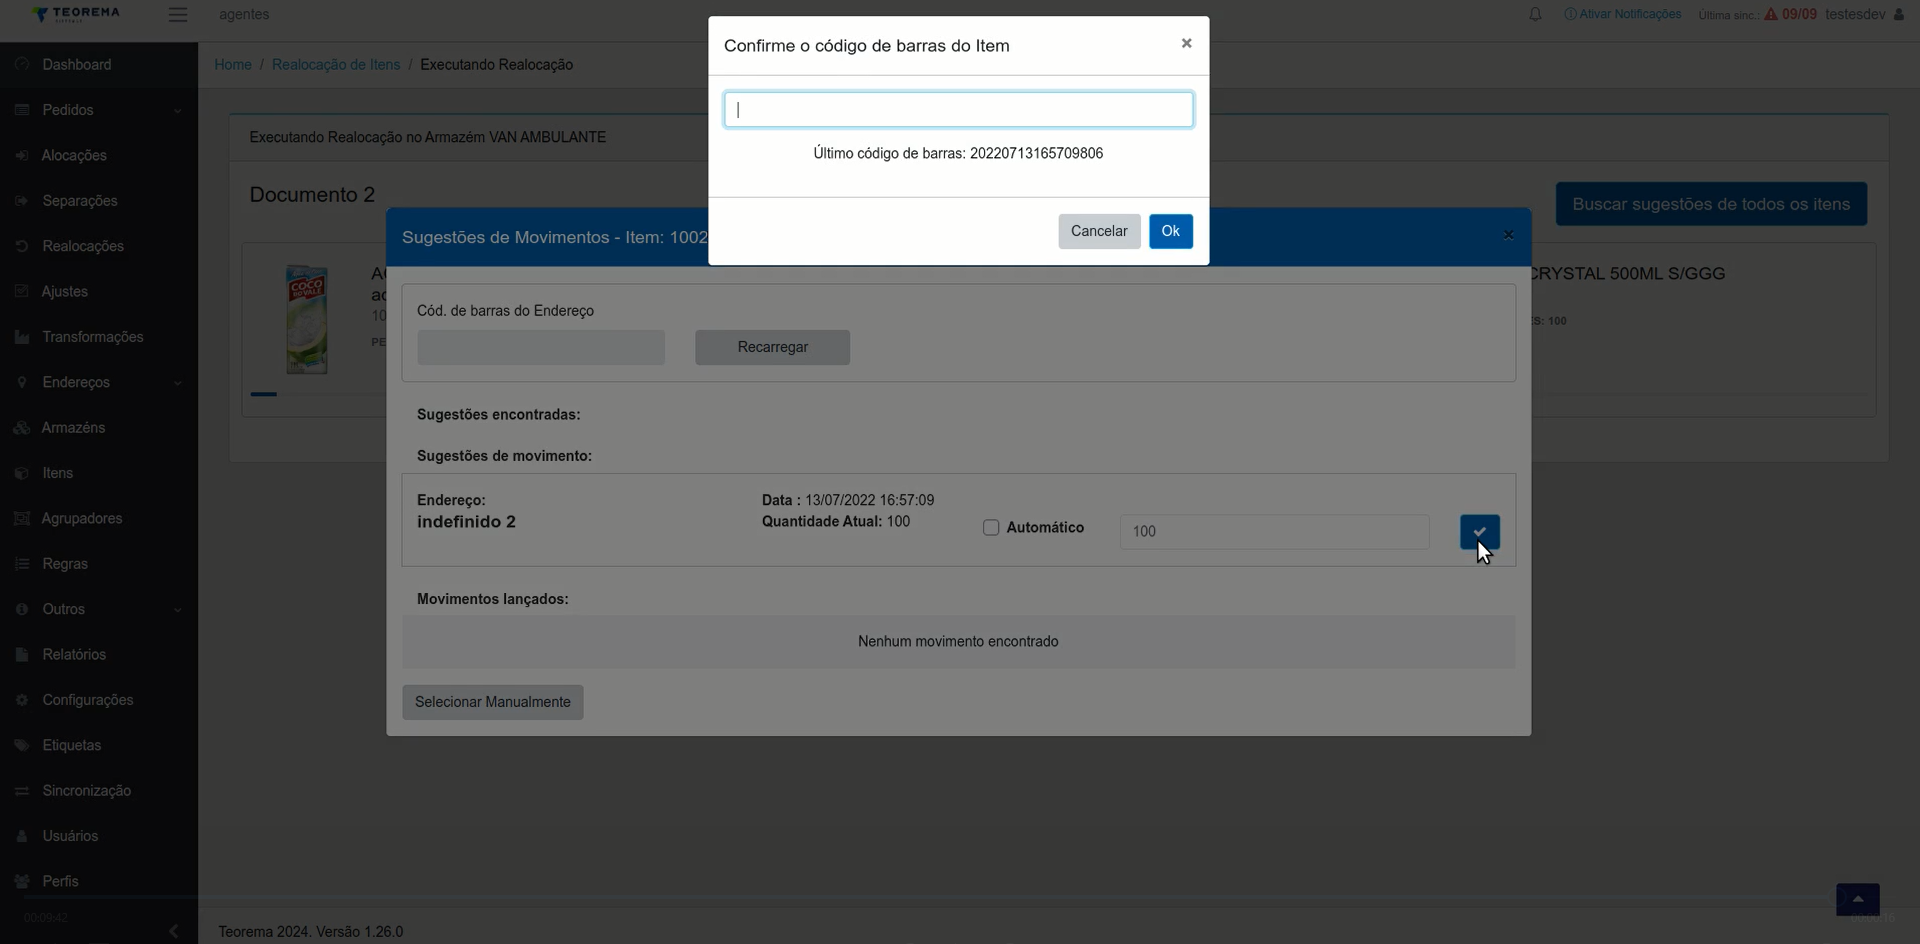Screen dimensions: 1920x944
Task: Focus the item barcode input field
Action: [x=958, y=109]
